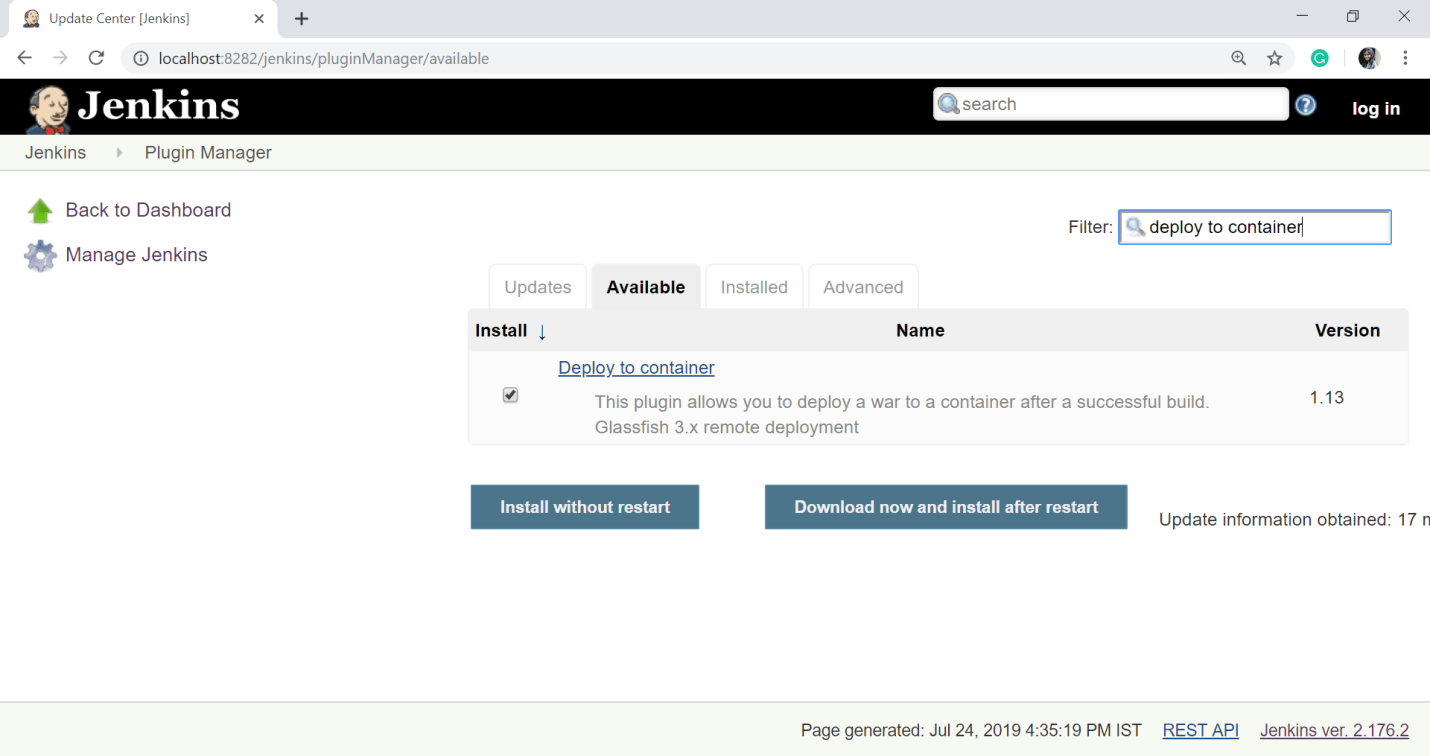Open the Deploy to container plugin link

[636, 368]
